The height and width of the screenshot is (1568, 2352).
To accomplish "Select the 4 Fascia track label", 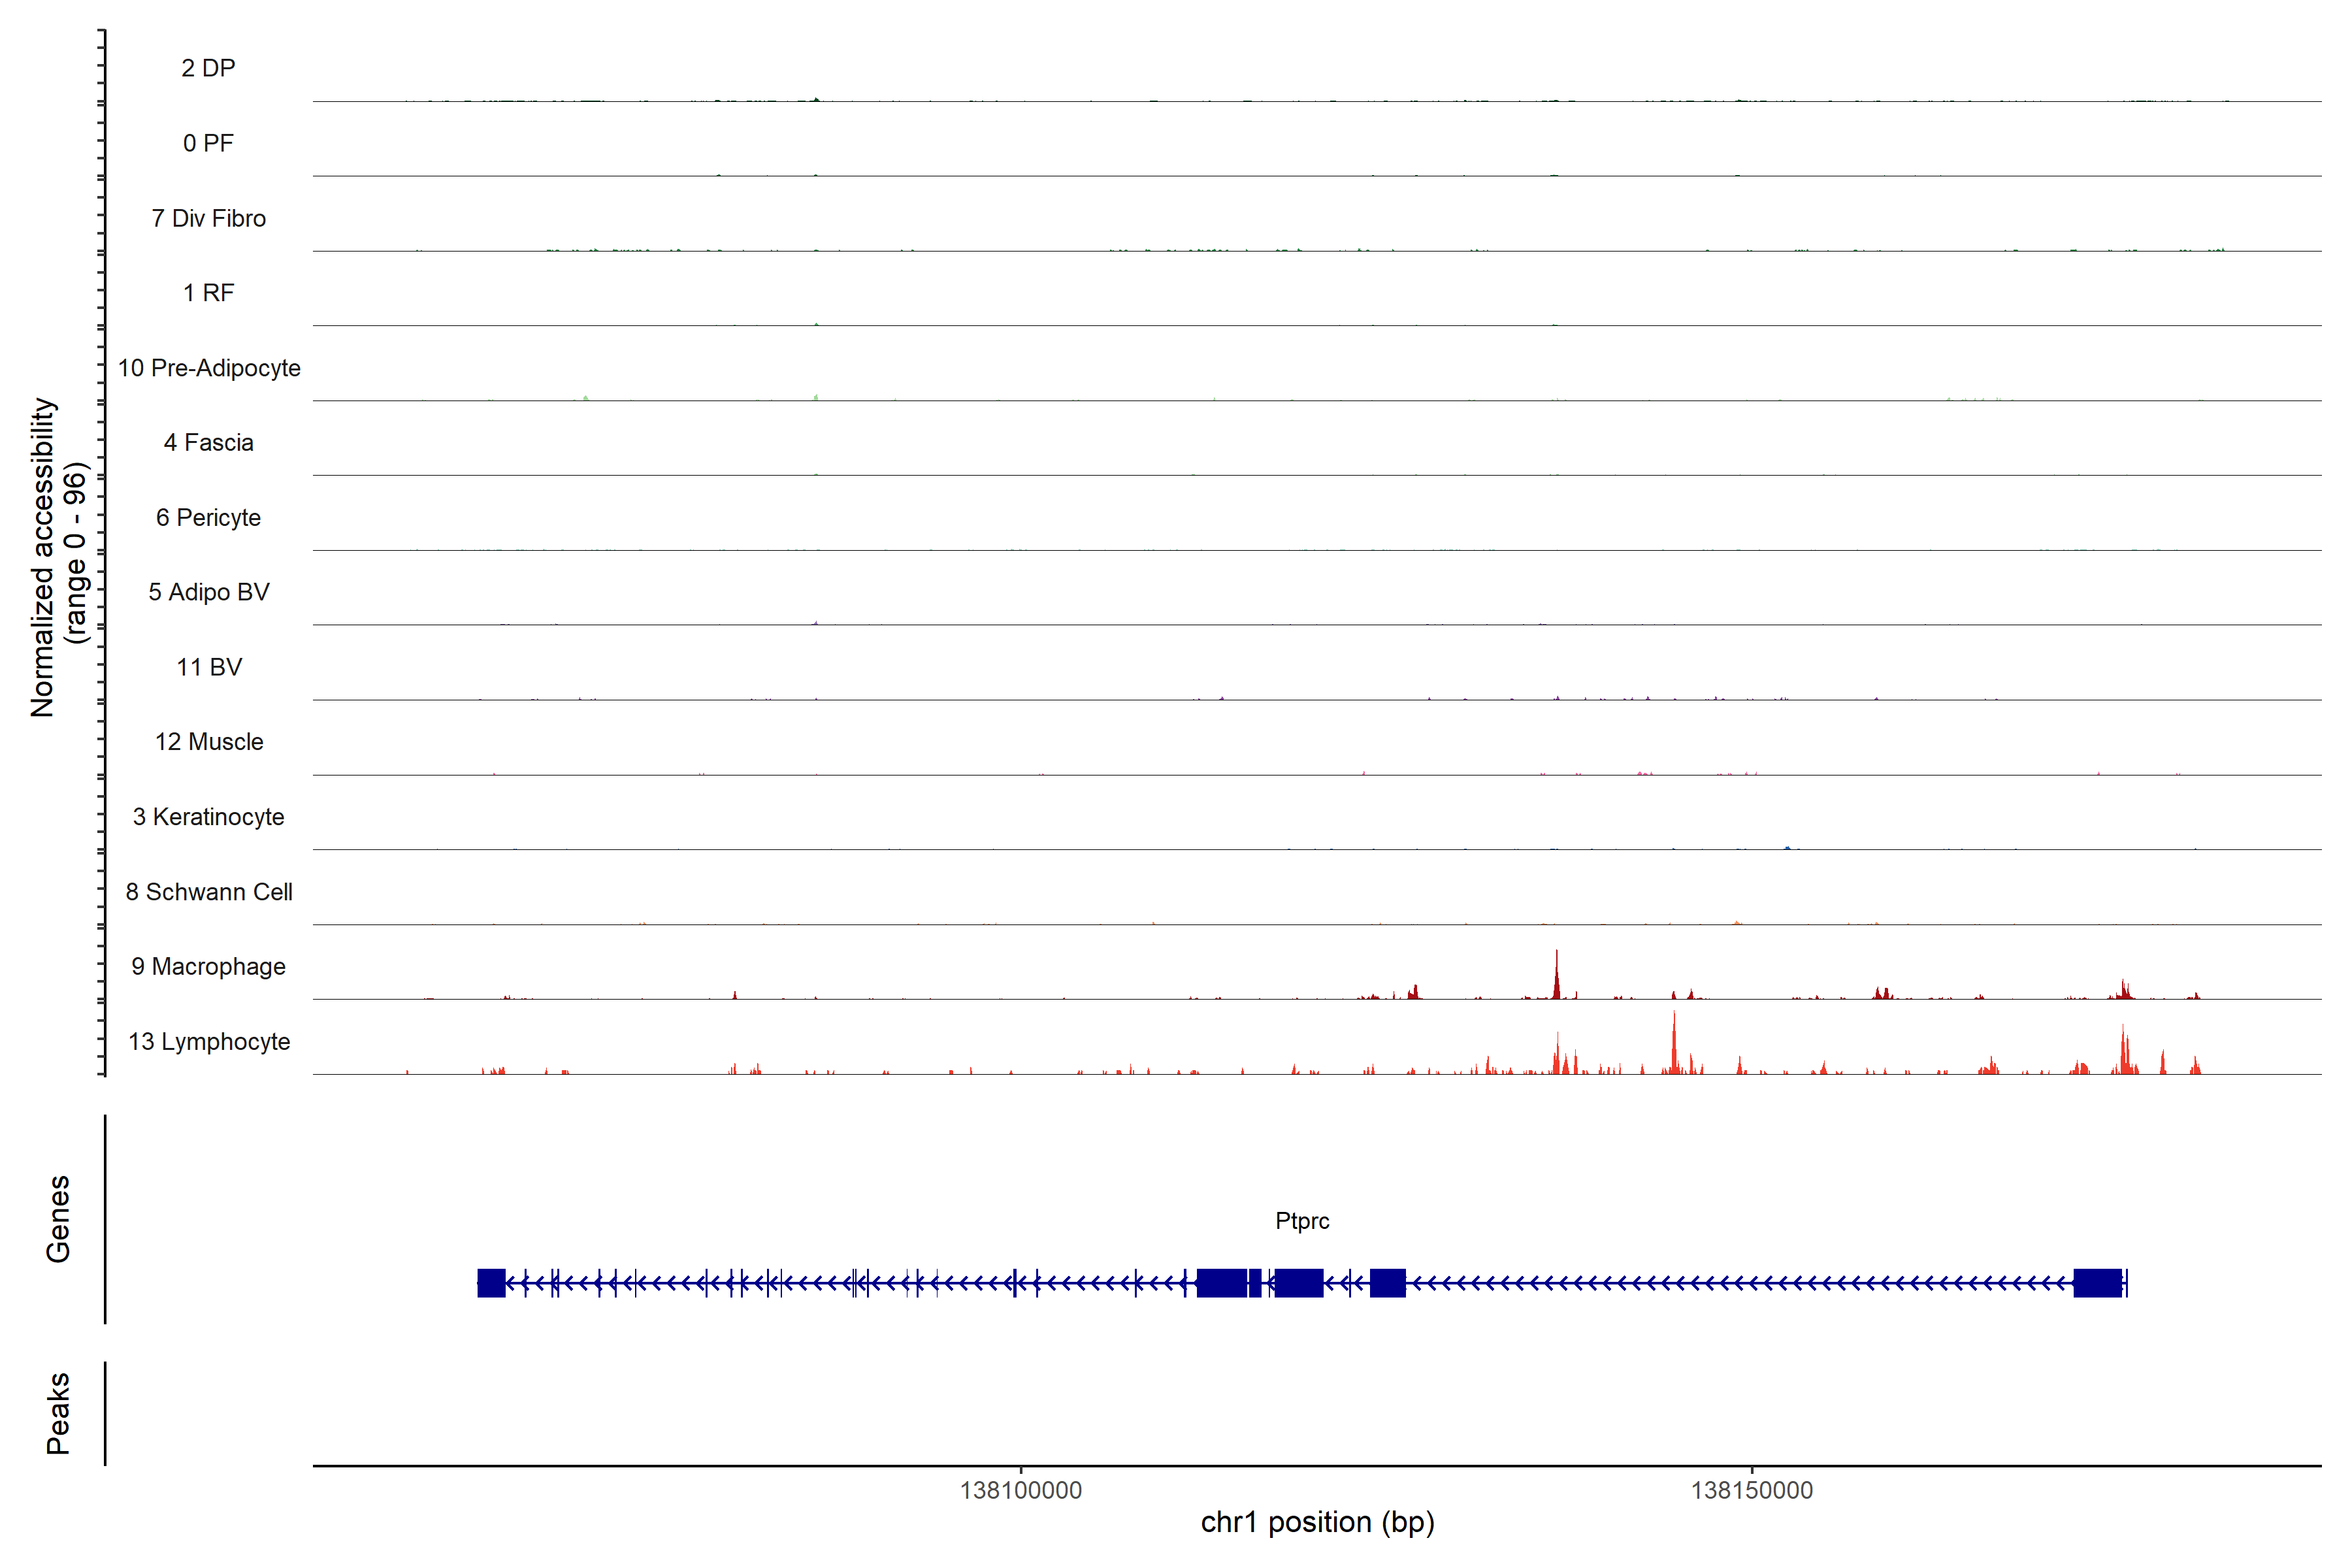I will [x=208, y=442].
